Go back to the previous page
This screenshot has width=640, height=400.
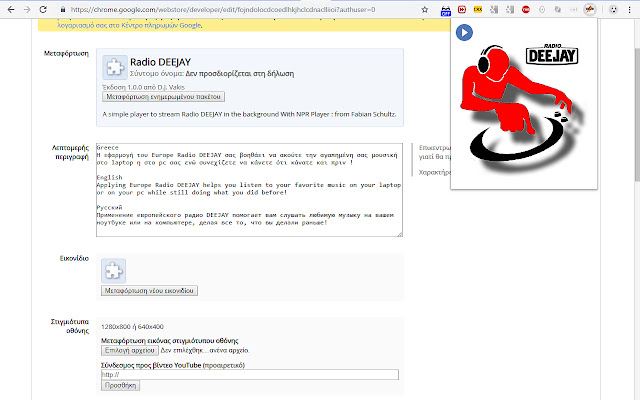pyautogui.click(x=11, y=9)
